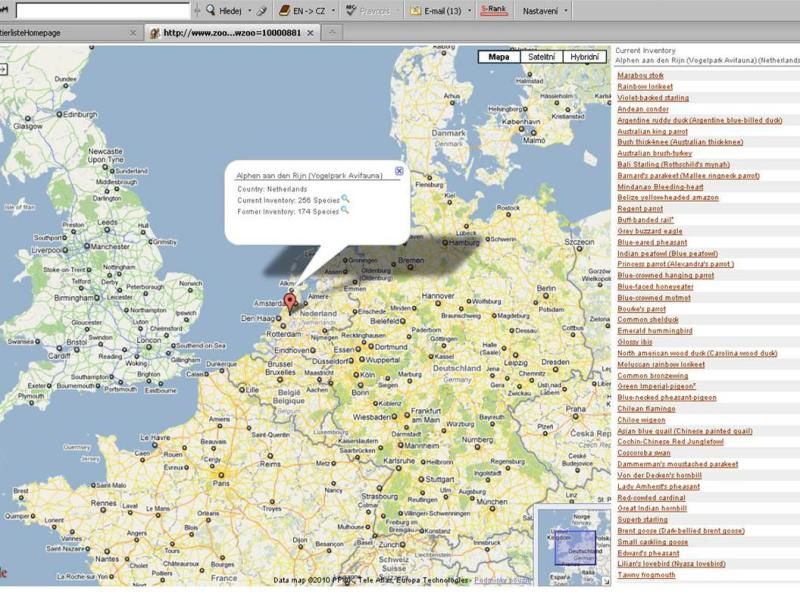Click the favicon of the zoo tab

(x=155, y=33)
